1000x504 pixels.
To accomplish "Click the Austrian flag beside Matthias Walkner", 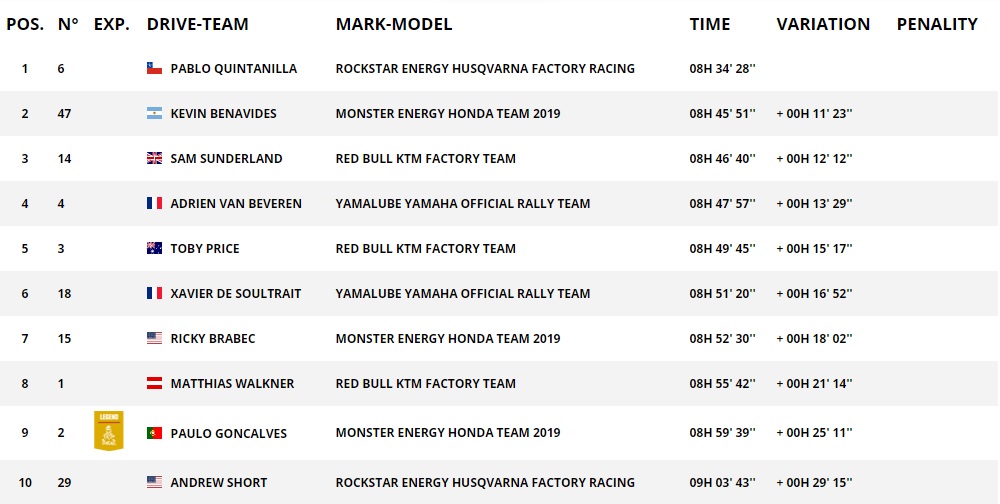I will (x=154, y=383).
